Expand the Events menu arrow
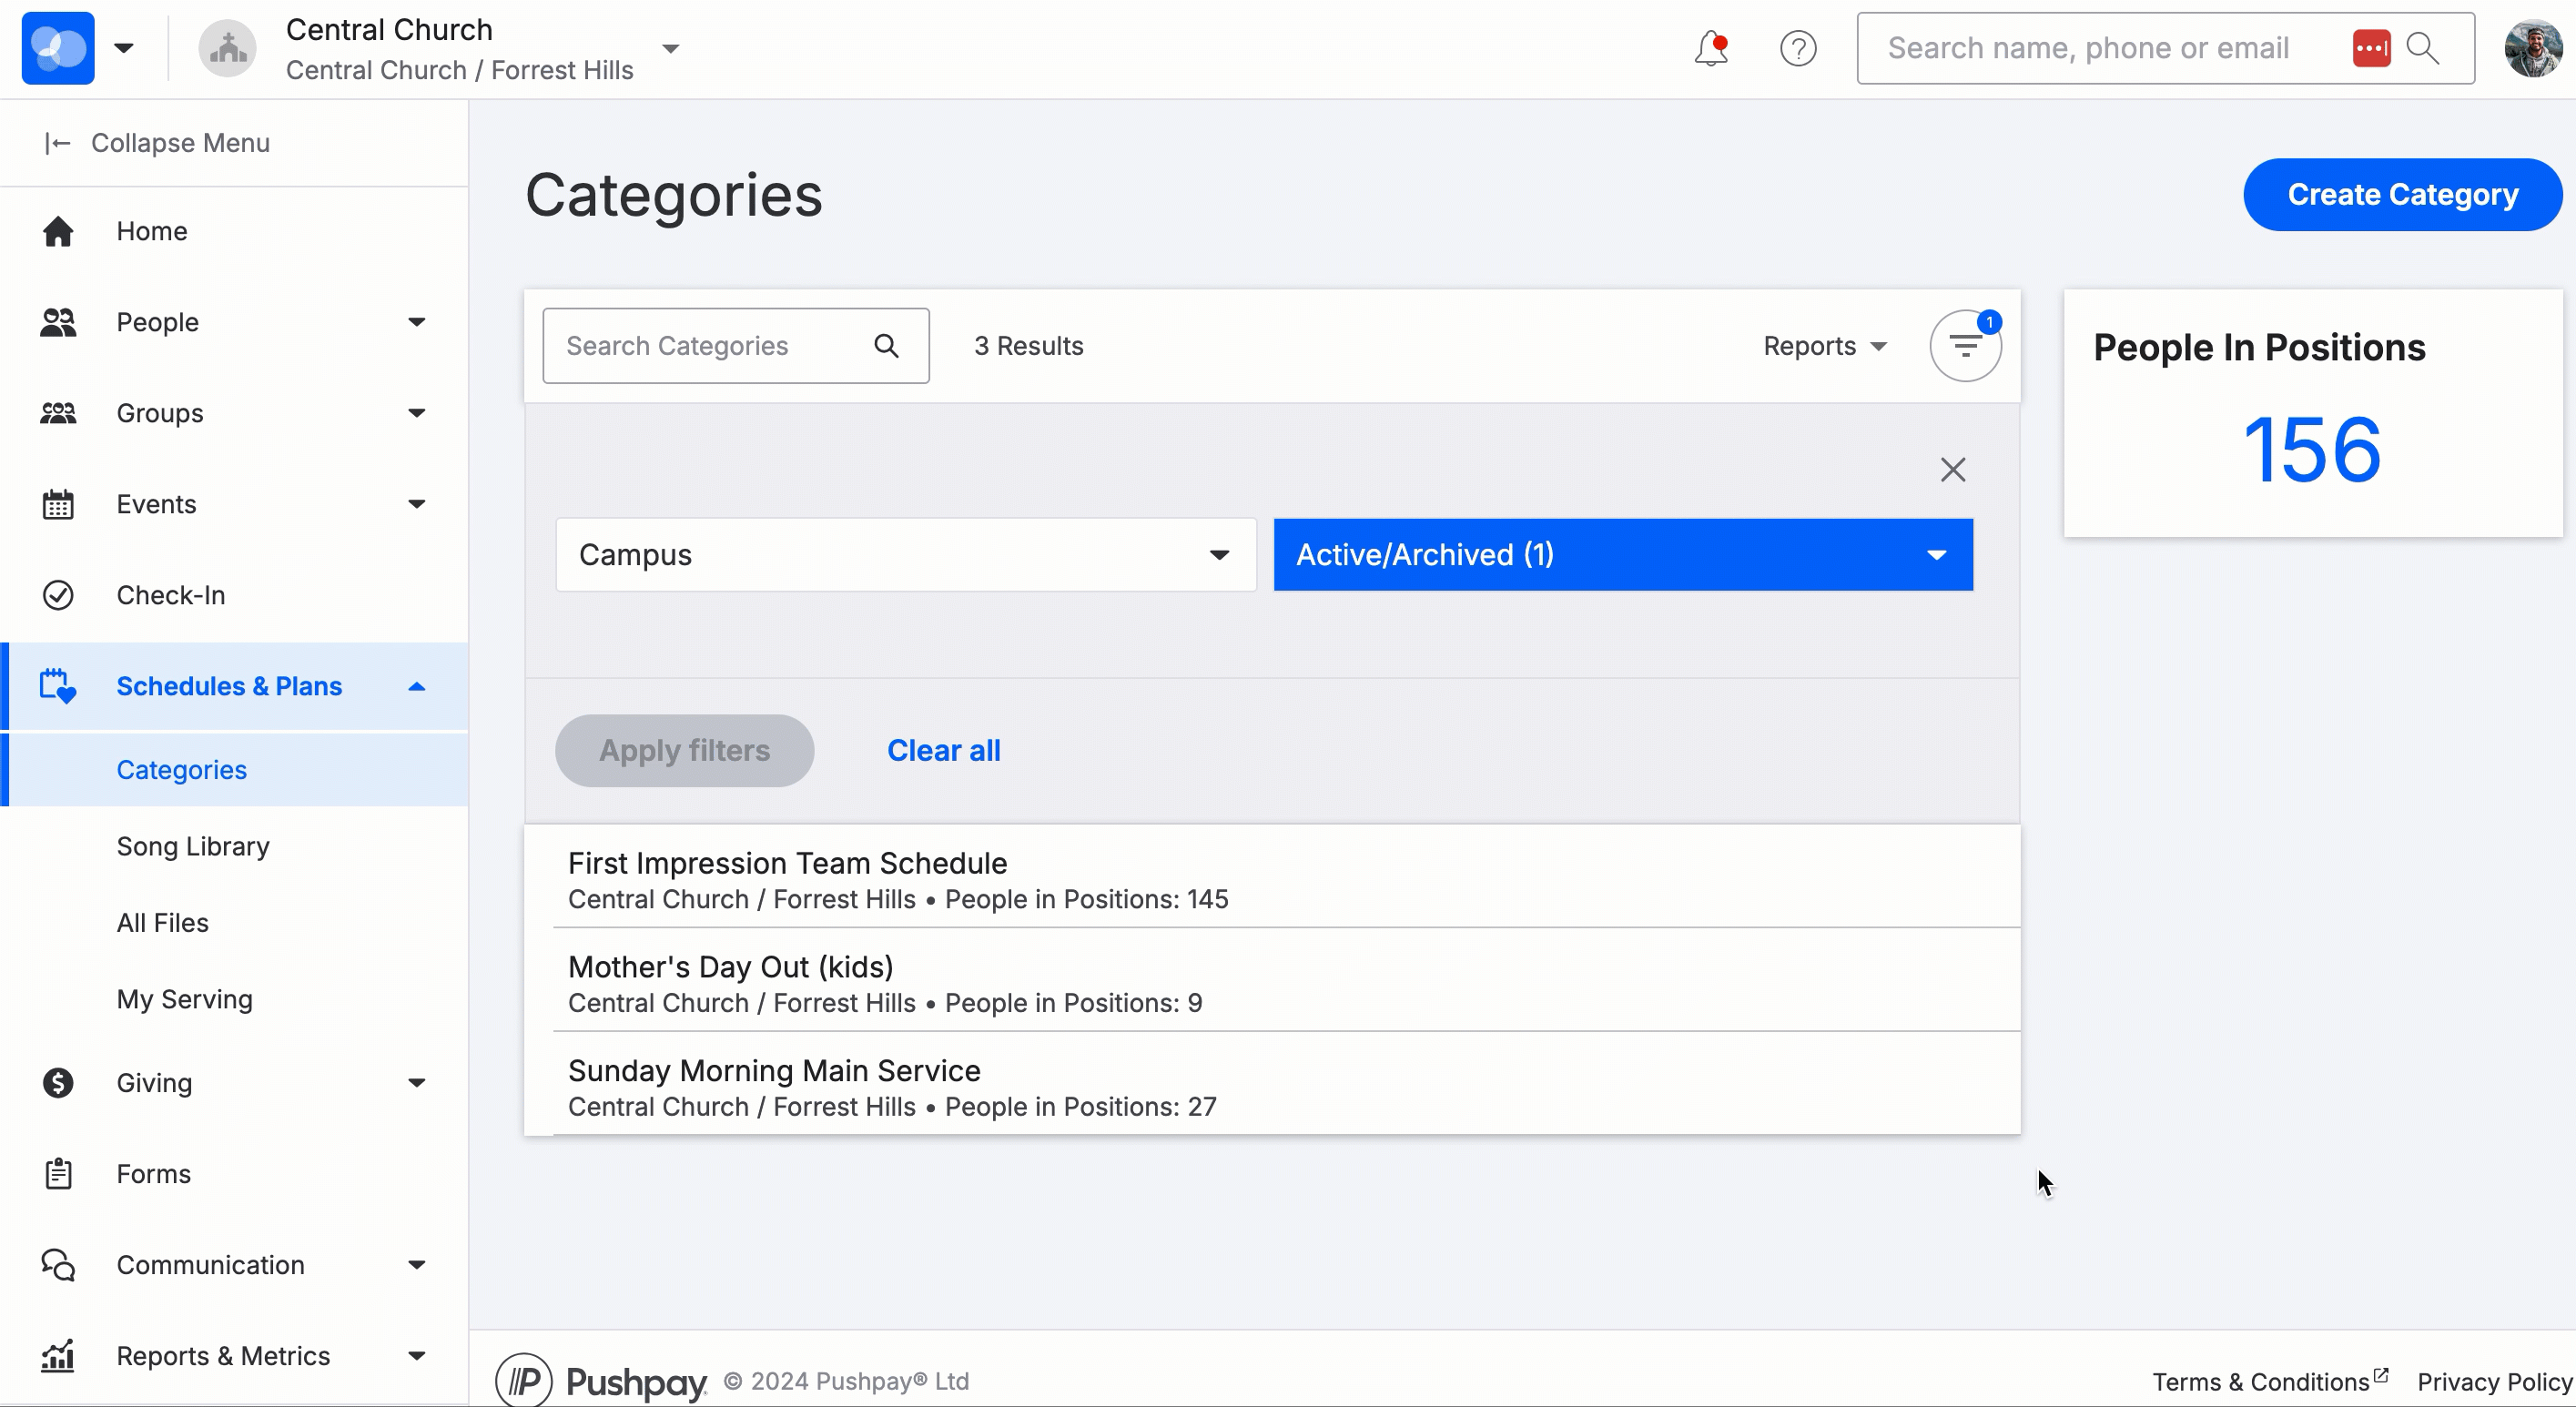The image size is (2576, 1407). click(417, 504)
